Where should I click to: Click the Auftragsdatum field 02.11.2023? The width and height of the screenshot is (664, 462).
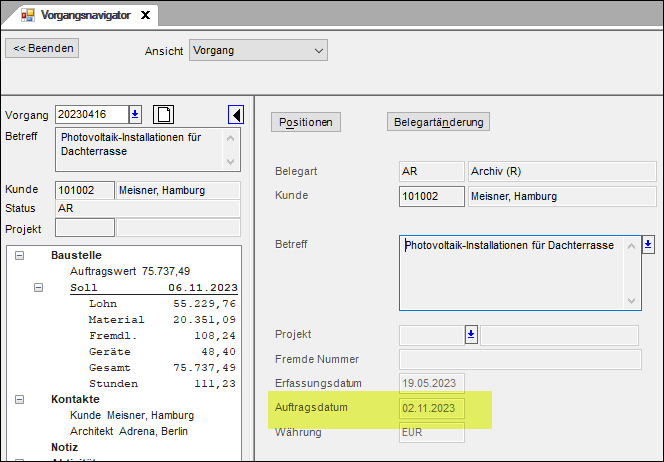click(431, 408)
